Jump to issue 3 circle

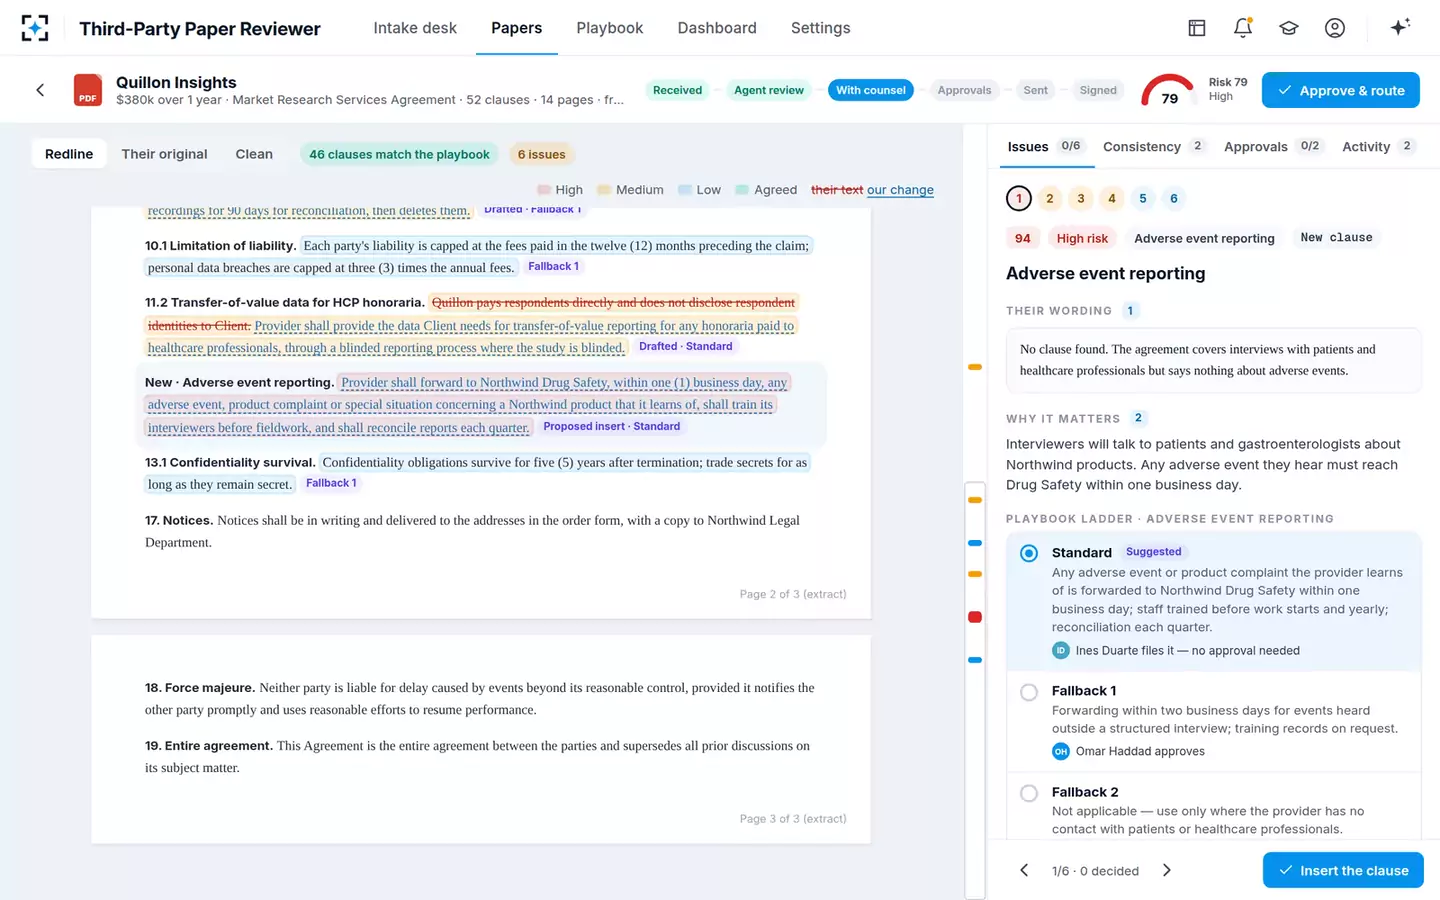pyautogui.click(x=1081, y=198)
